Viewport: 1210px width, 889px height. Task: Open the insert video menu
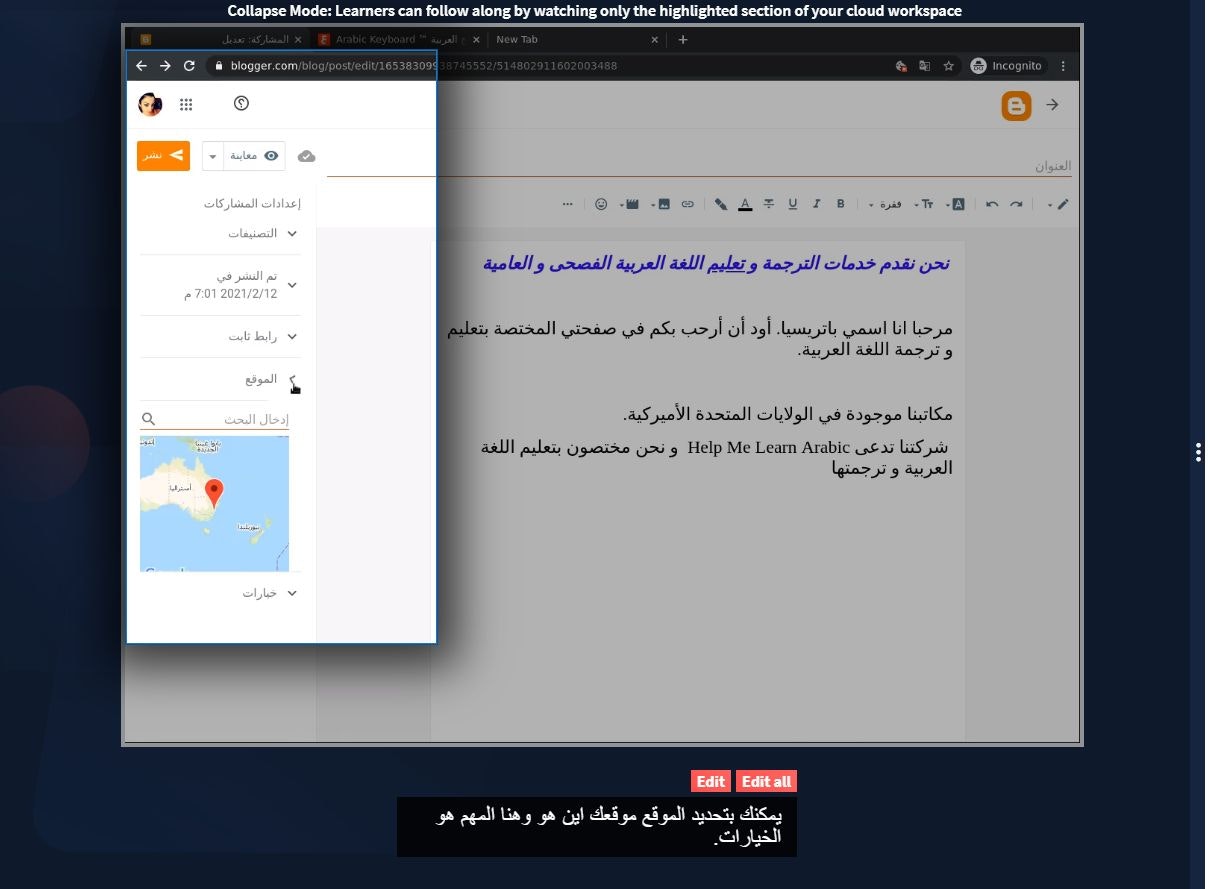coord(629,204)
